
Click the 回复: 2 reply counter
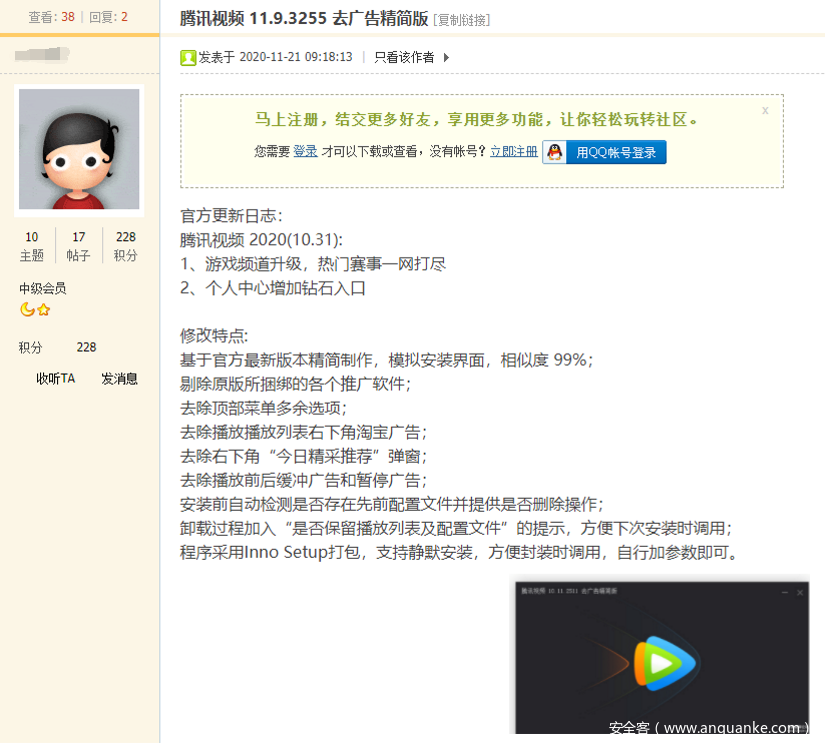coord(108,17)
